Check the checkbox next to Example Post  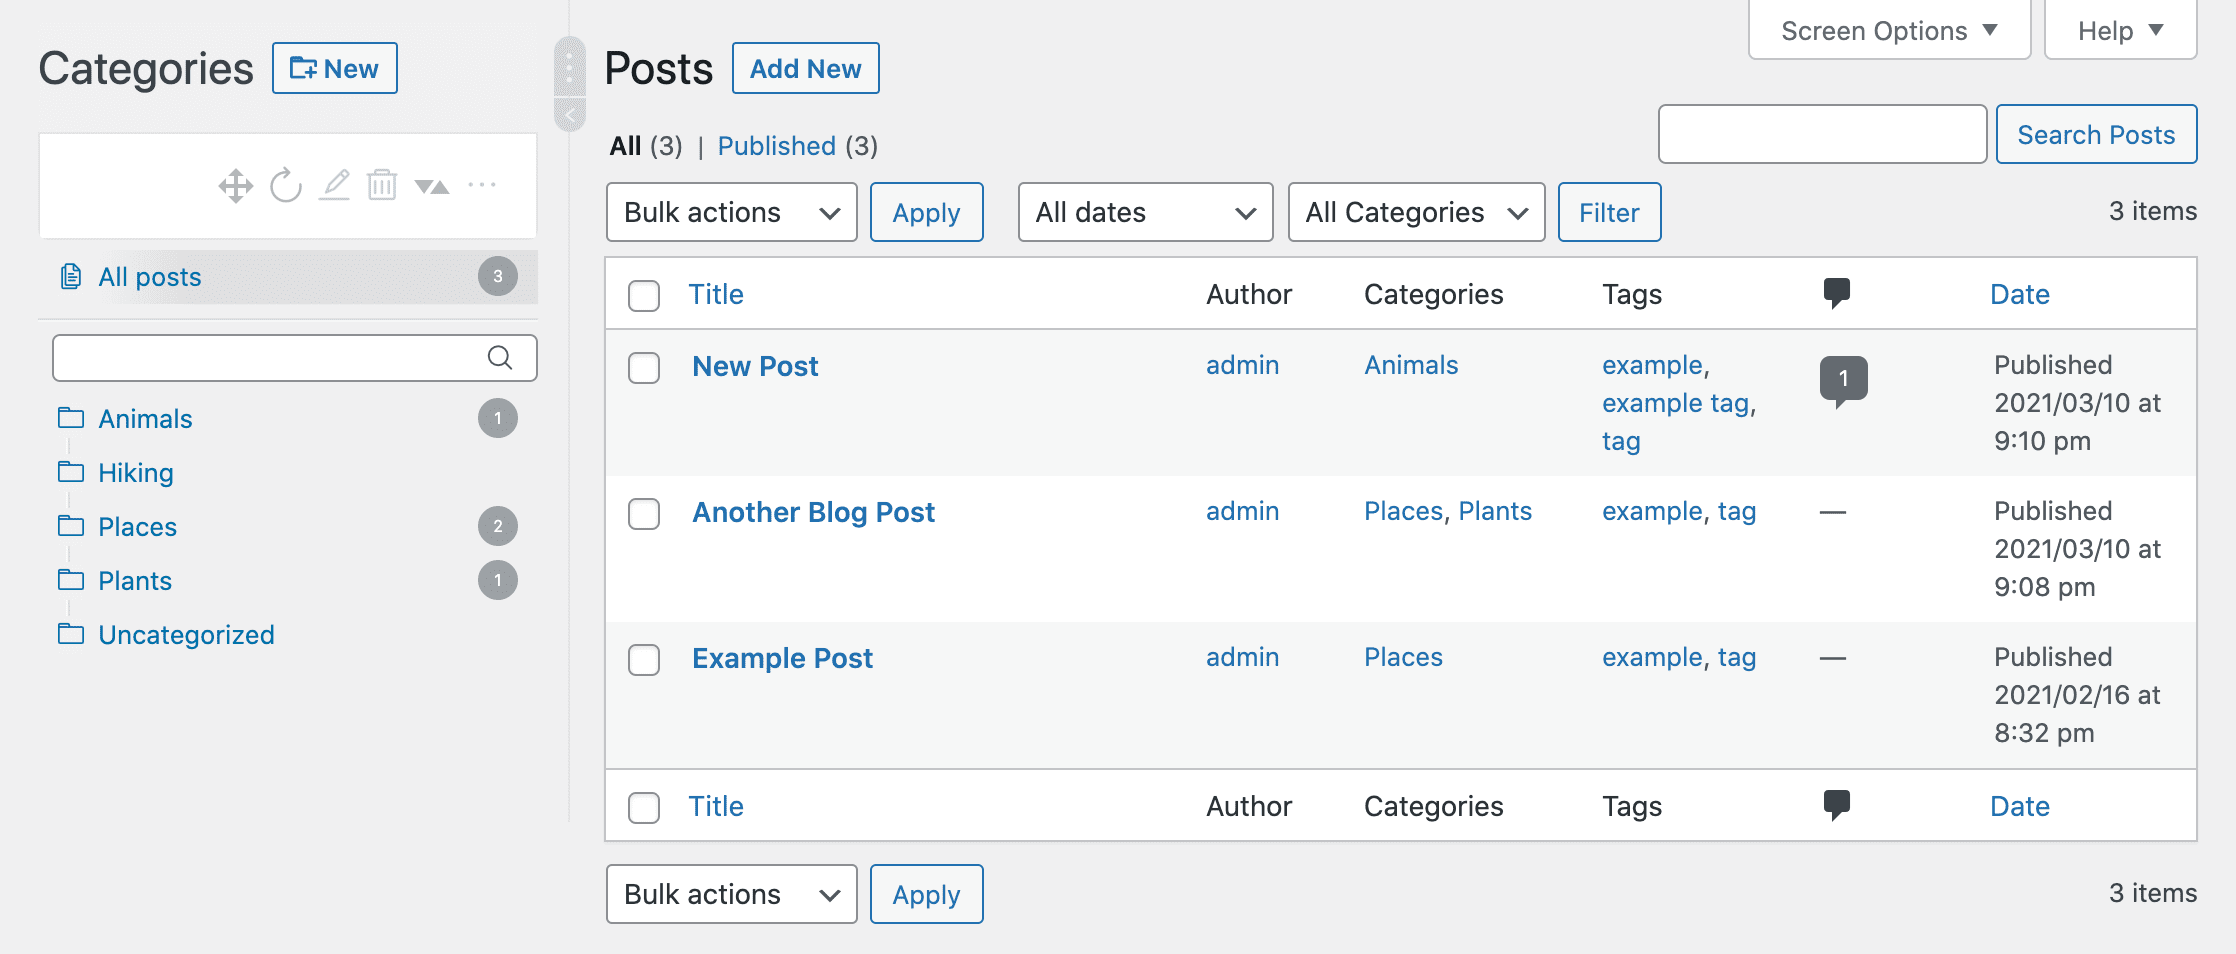644,660
